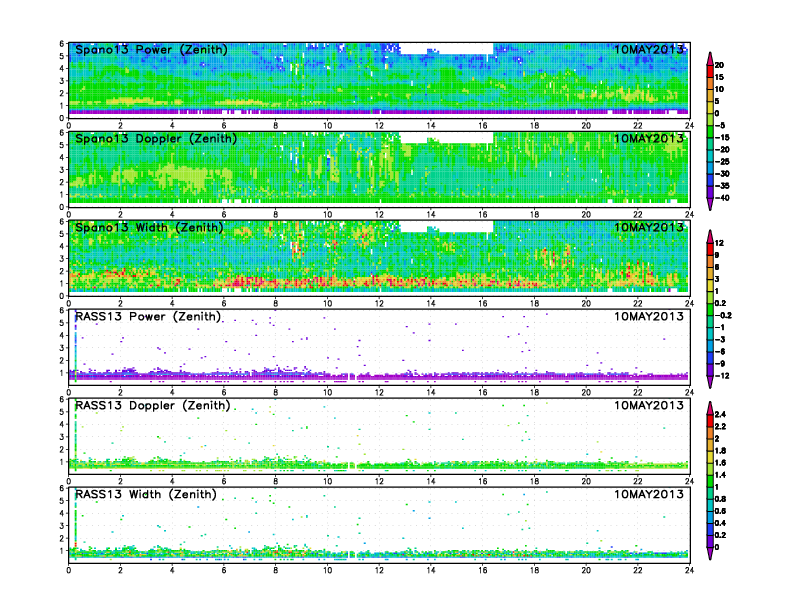Click the 'Spano13 Power (Zenith)' panel title
792x612 pixels.
point(151,49)
